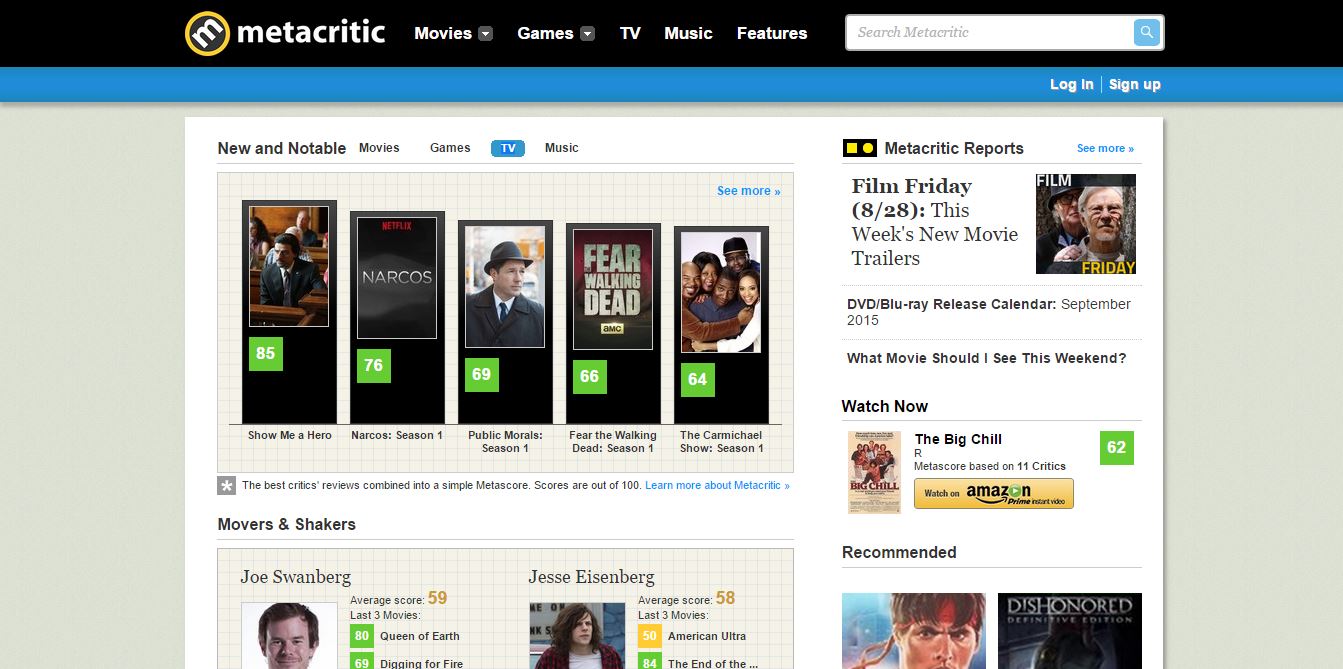Click Jesse Eisenberg's photo
The width and height of the screenshot is (1343, 669).
click(x=577, y=636)
